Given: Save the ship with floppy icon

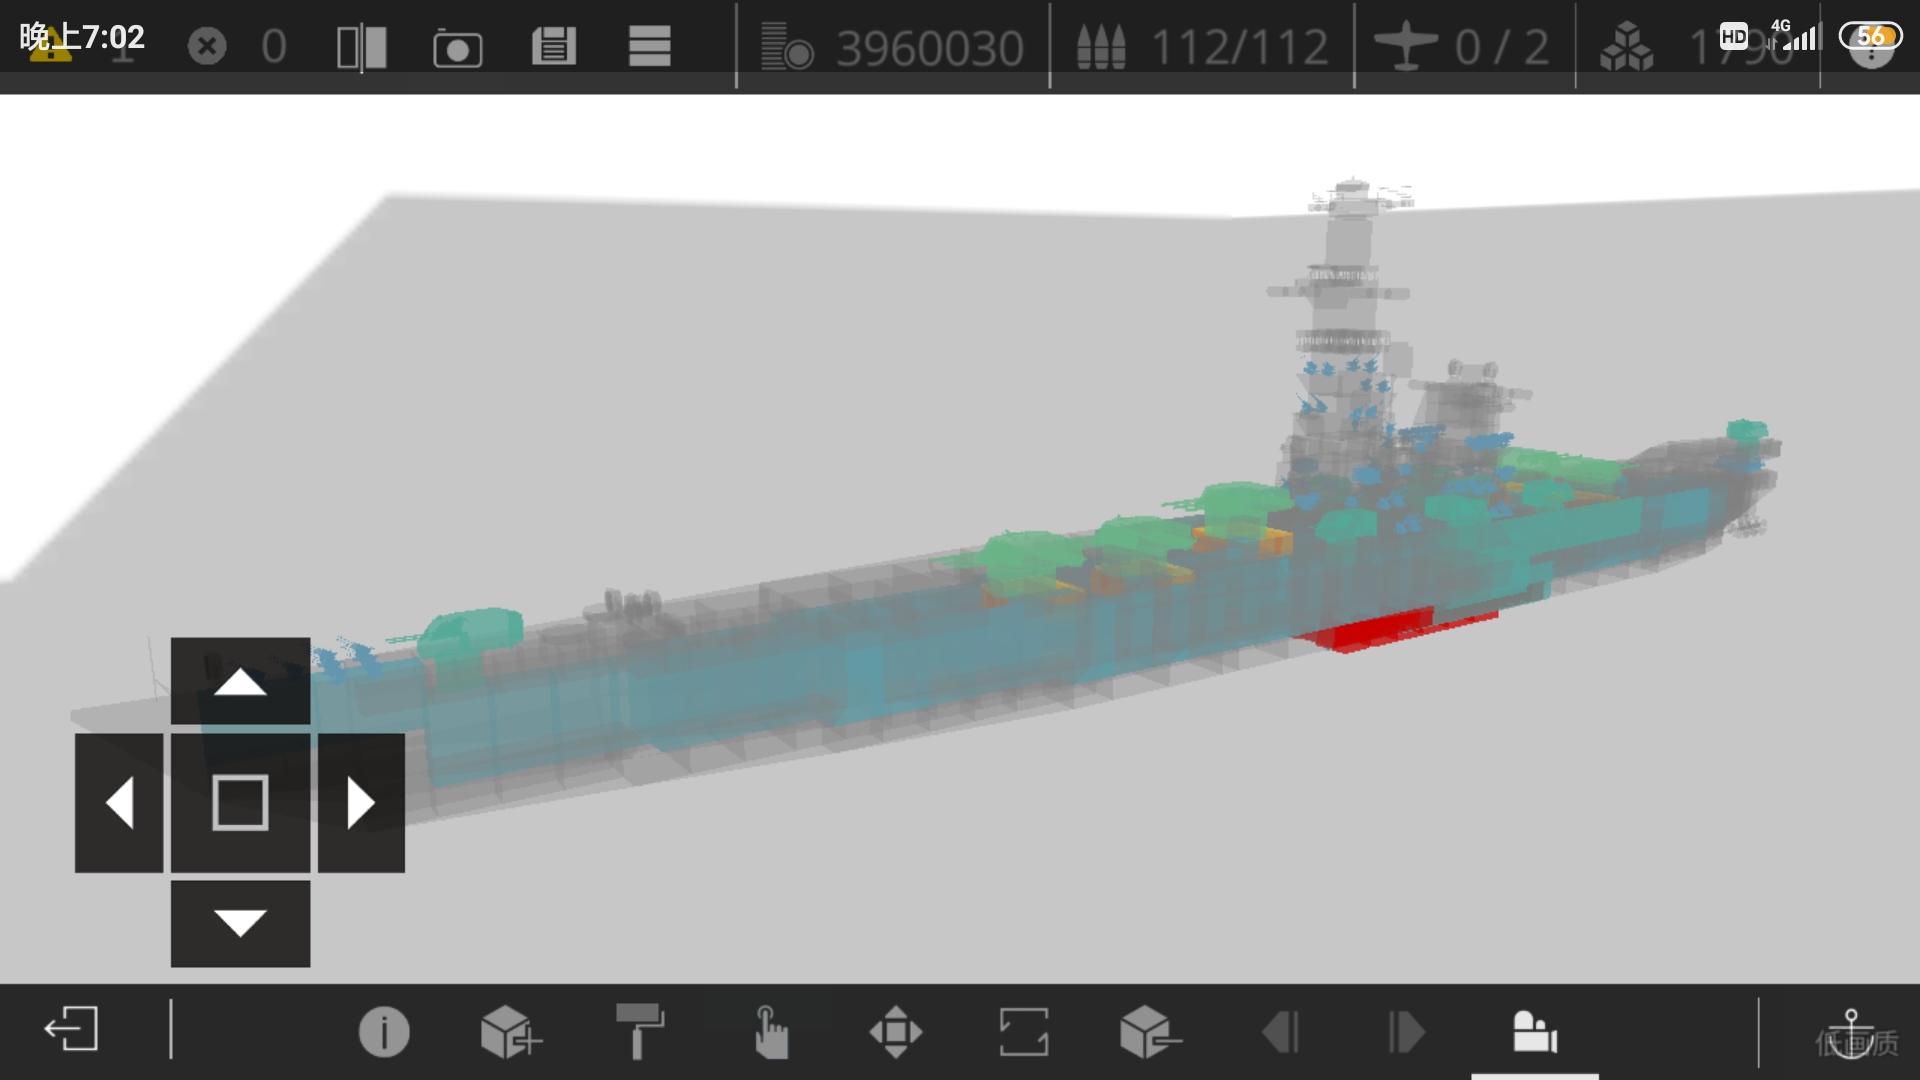Looking at the screenshot, I should click(x=553, y=47).
